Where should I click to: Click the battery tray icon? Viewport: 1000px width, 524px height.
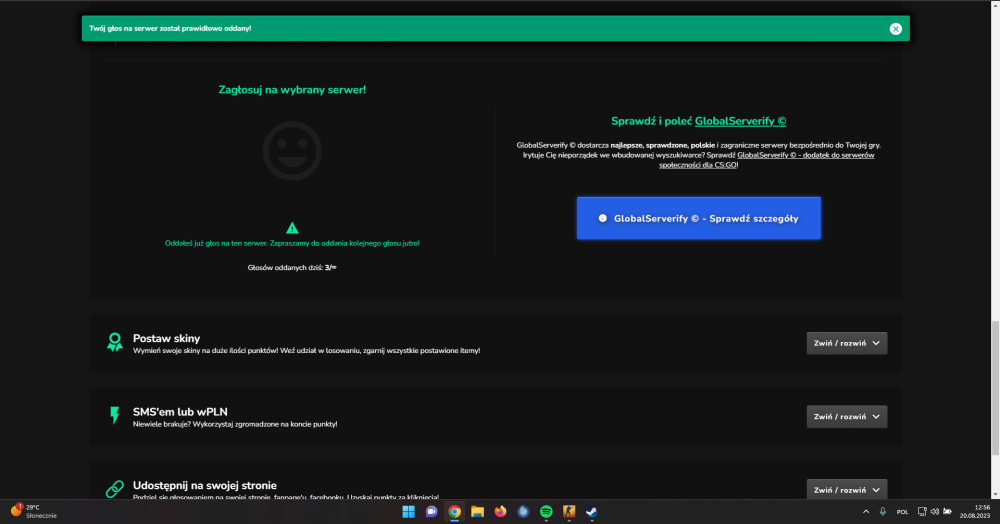click(948, 511)
